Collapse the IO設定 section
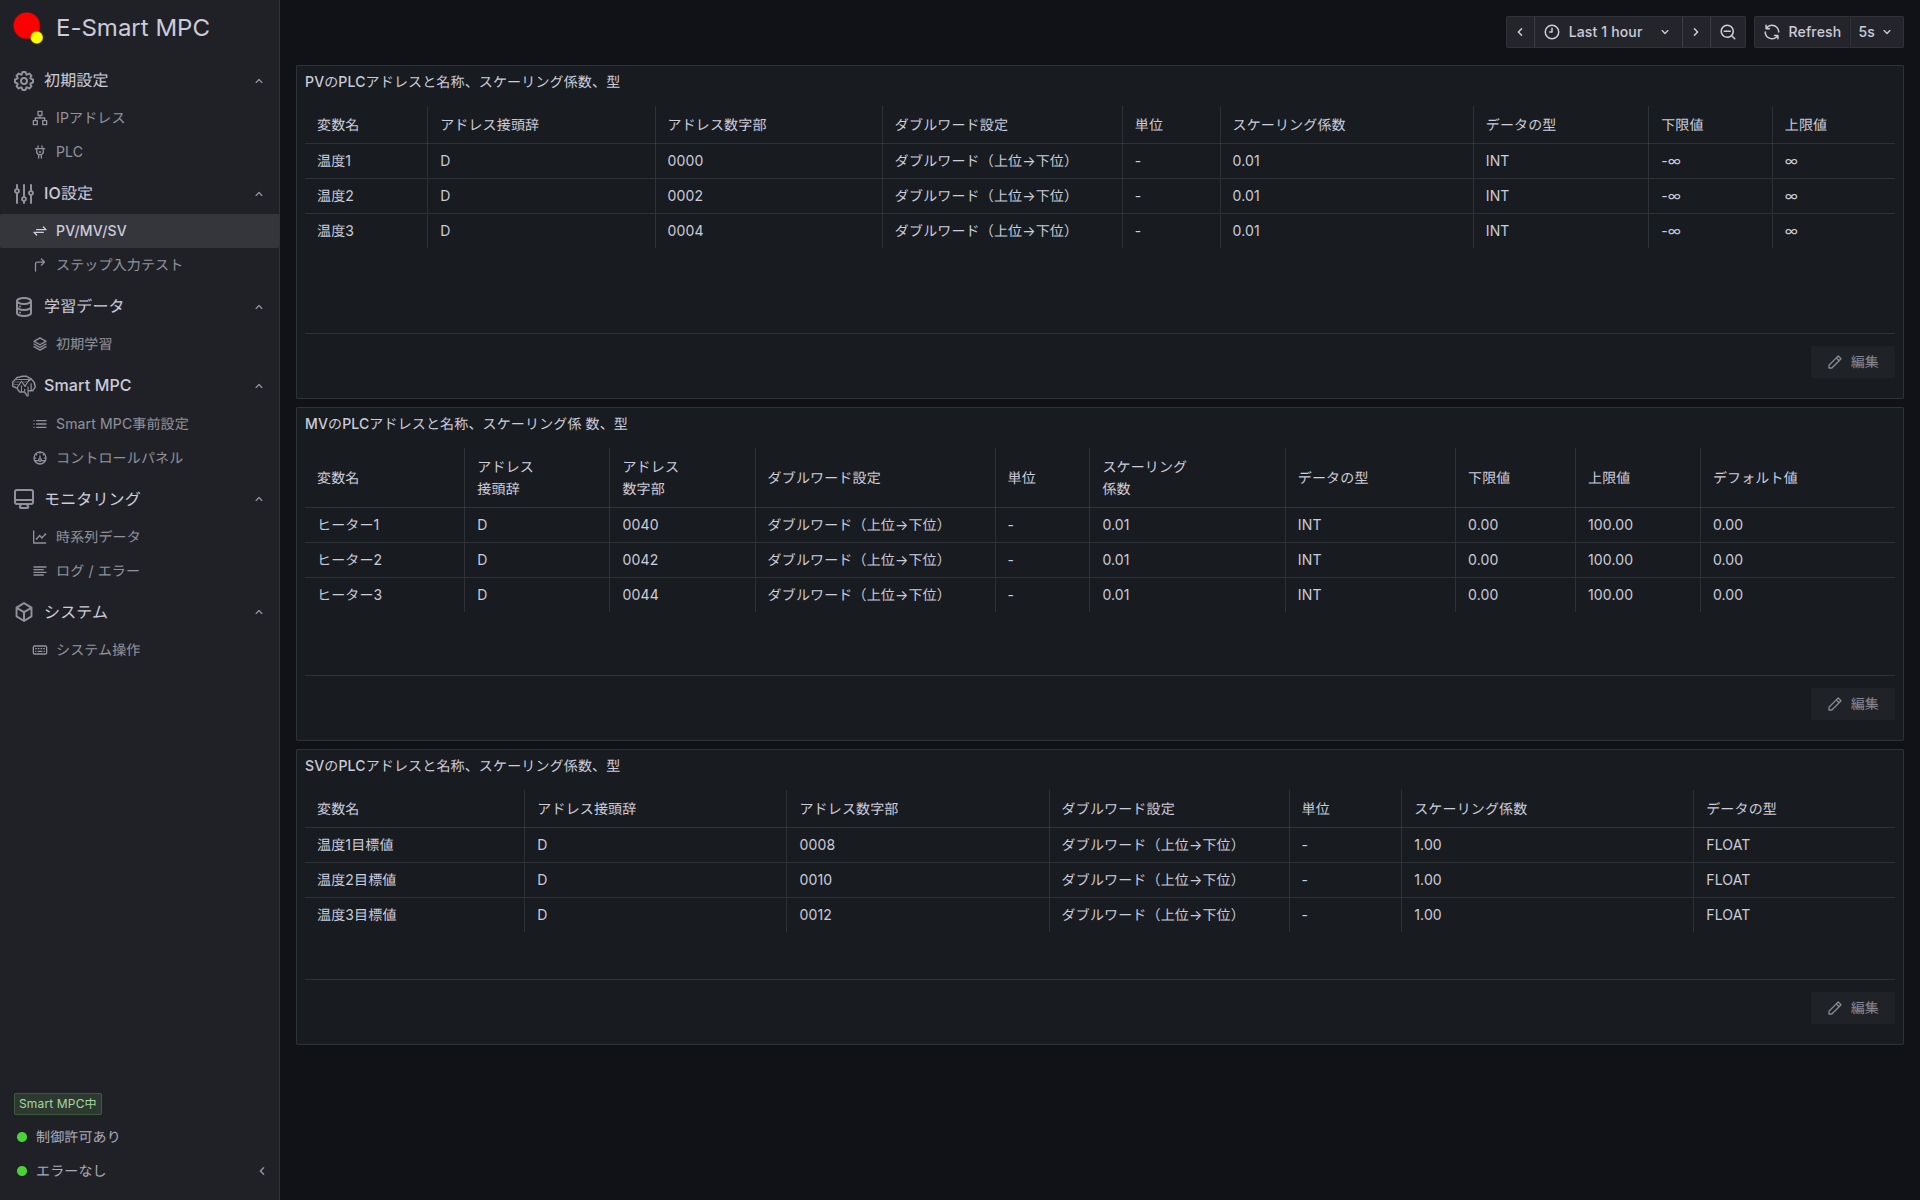Image resolution: width=1920 pixels, height=1200 pixels. (259, 194)
